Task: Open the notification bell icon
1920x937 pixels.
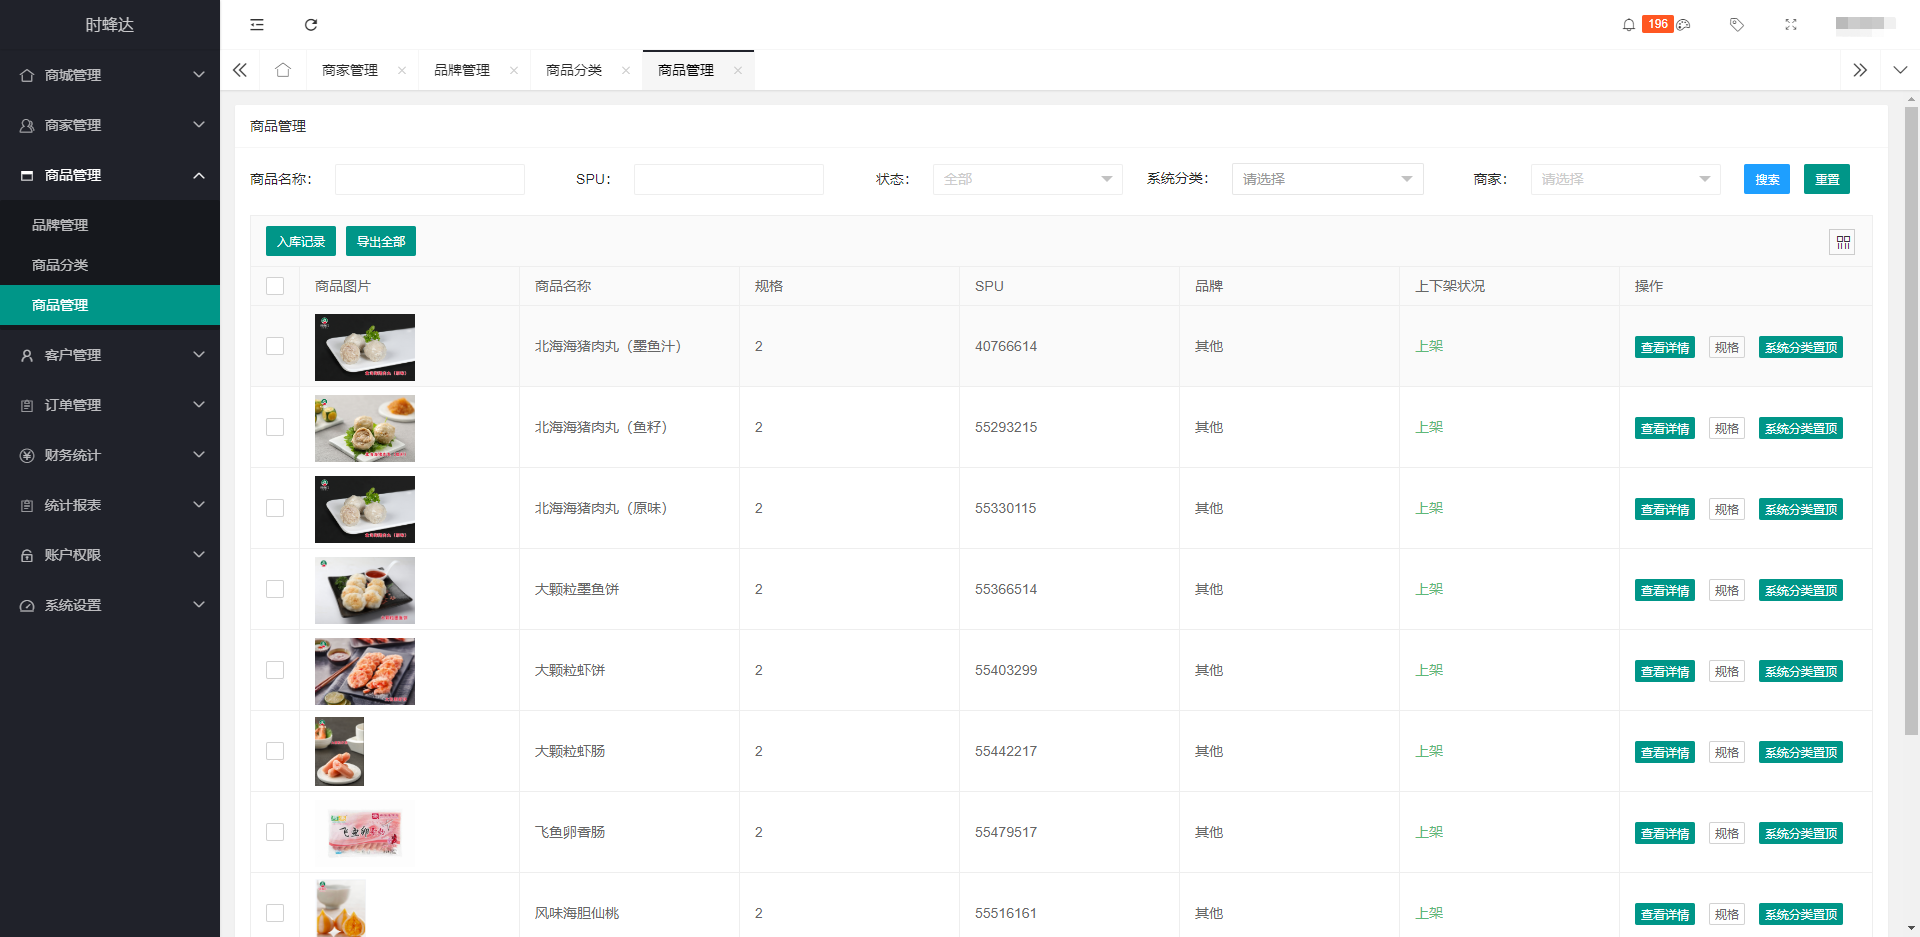Action: [x=1629, y=24]
